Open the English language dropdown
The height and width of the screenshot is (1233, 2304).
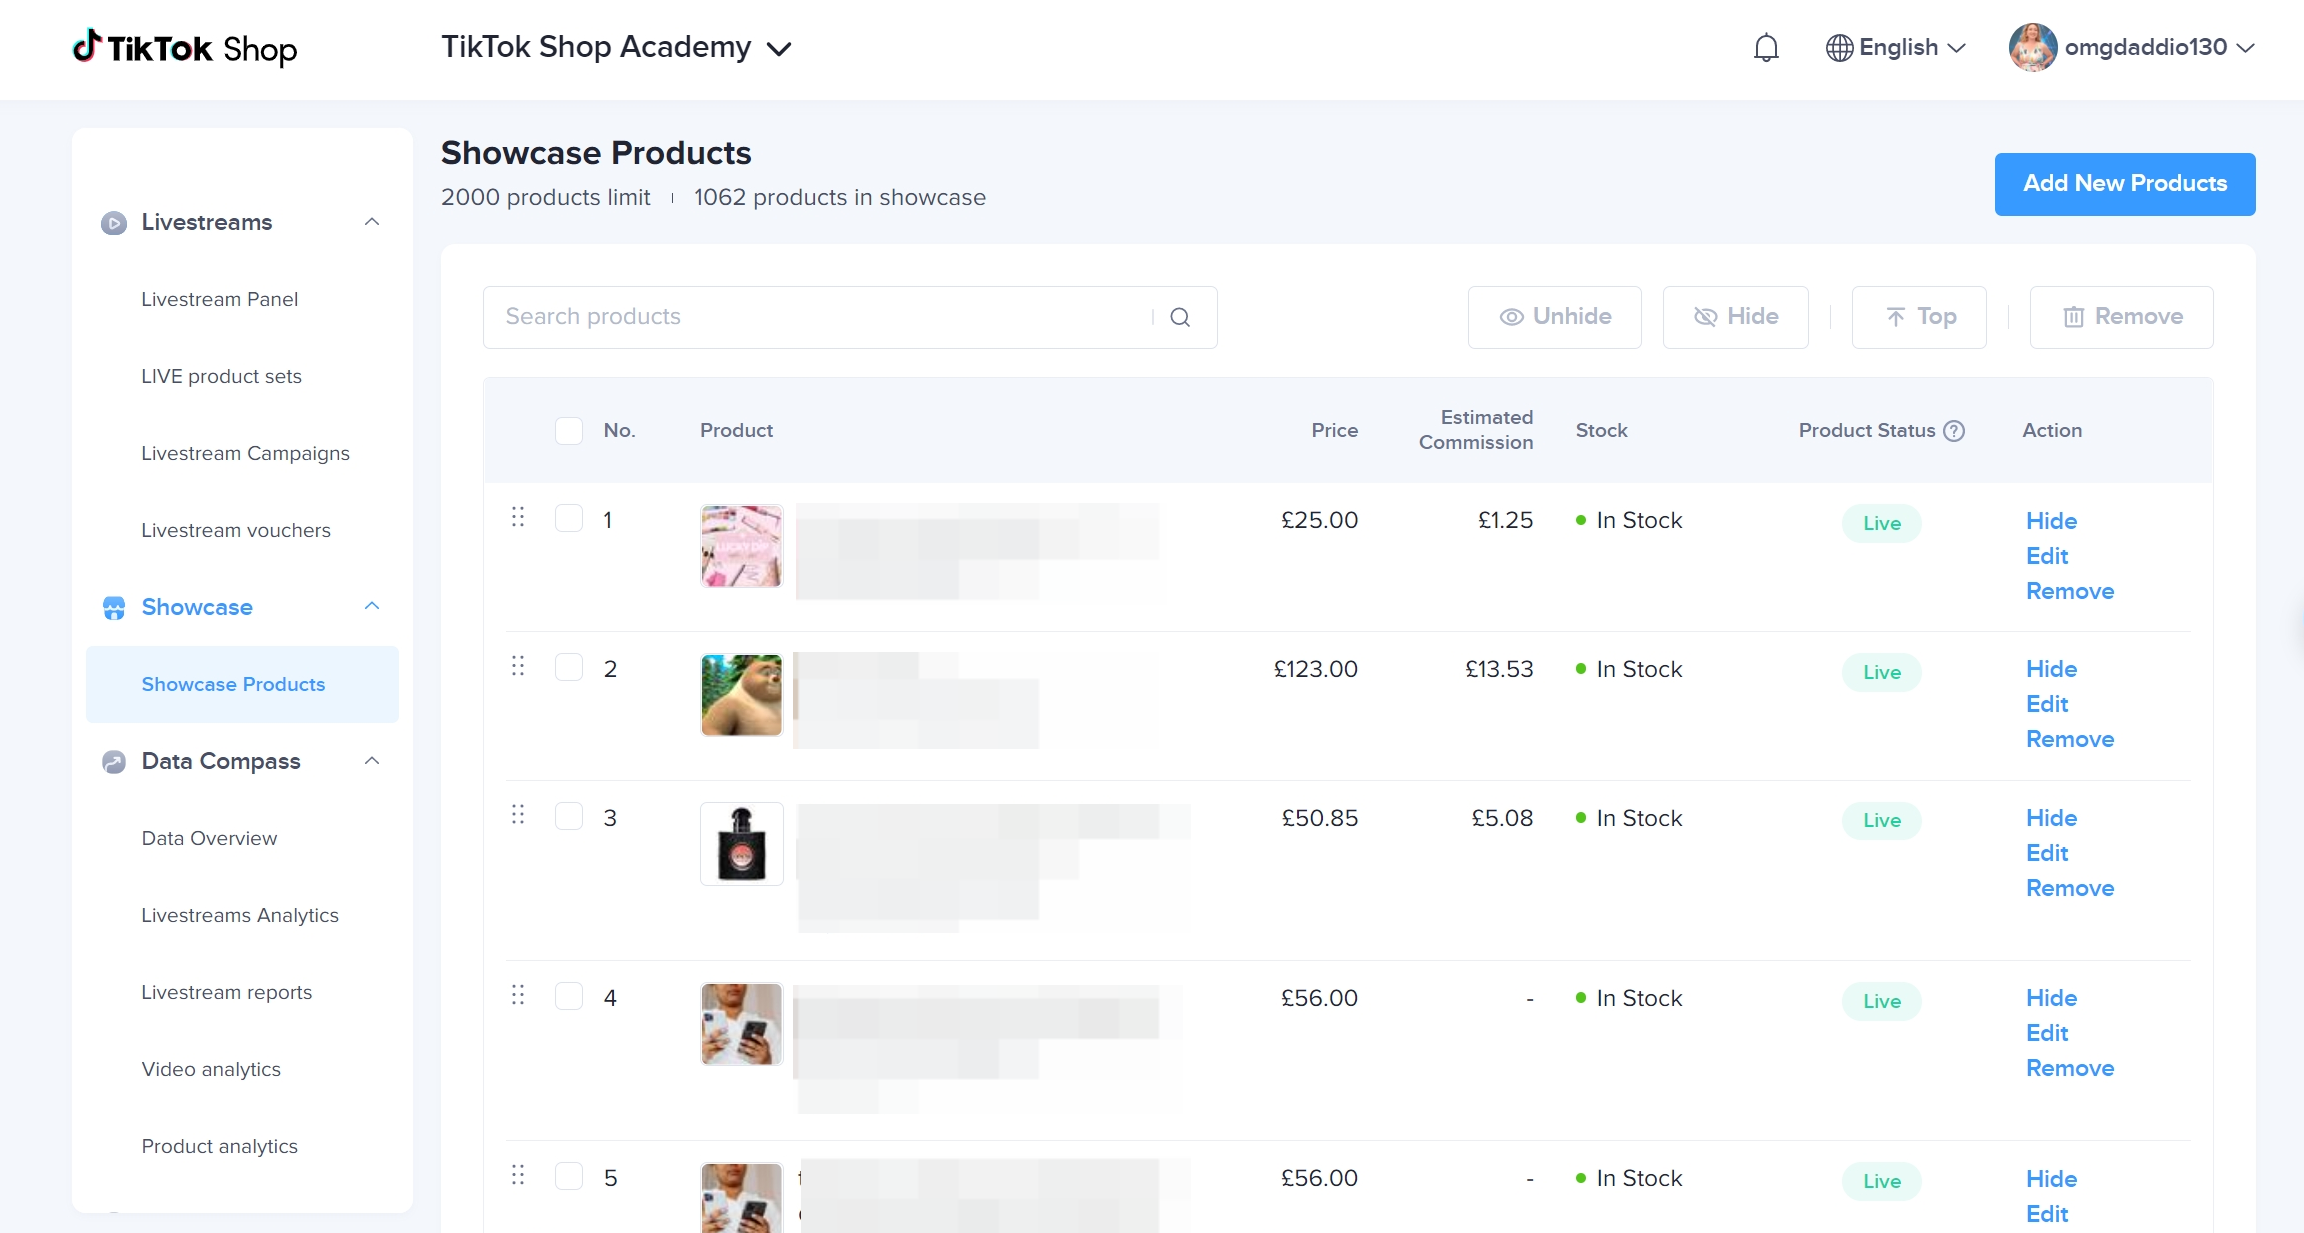point(1896,48)
